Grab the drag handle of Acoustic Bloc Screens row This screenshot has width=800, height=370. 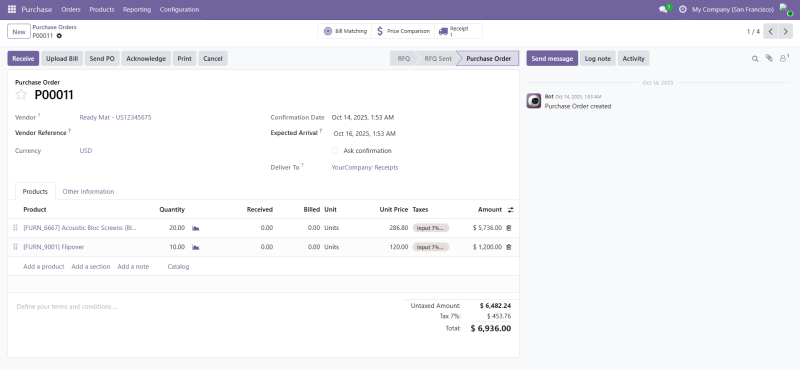point(15,228)
